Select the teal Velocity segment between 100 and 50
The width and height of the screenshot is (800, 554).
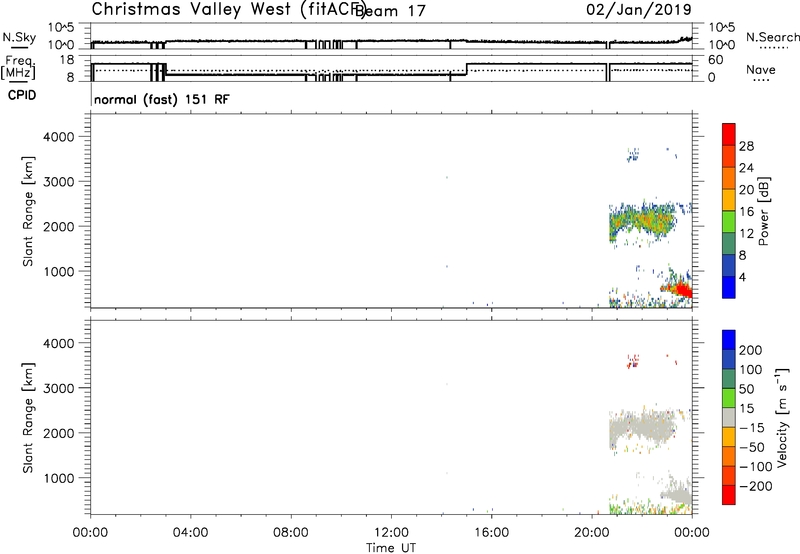click(729, 379)
